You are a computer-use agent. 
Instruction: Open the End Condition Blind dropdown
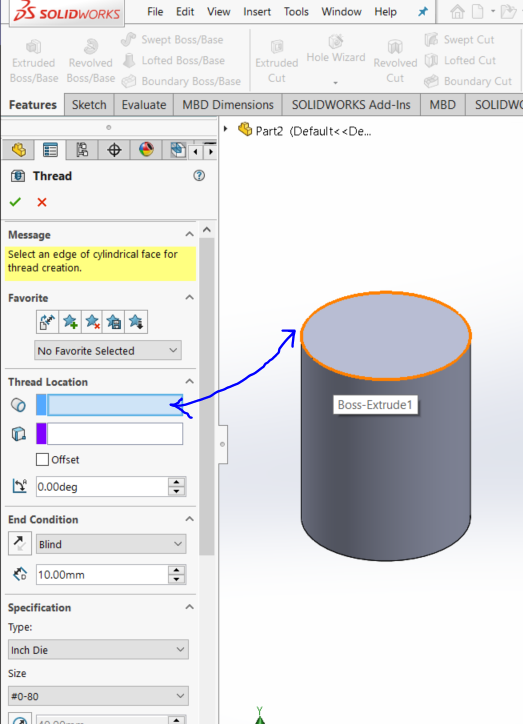click(111, 544)
